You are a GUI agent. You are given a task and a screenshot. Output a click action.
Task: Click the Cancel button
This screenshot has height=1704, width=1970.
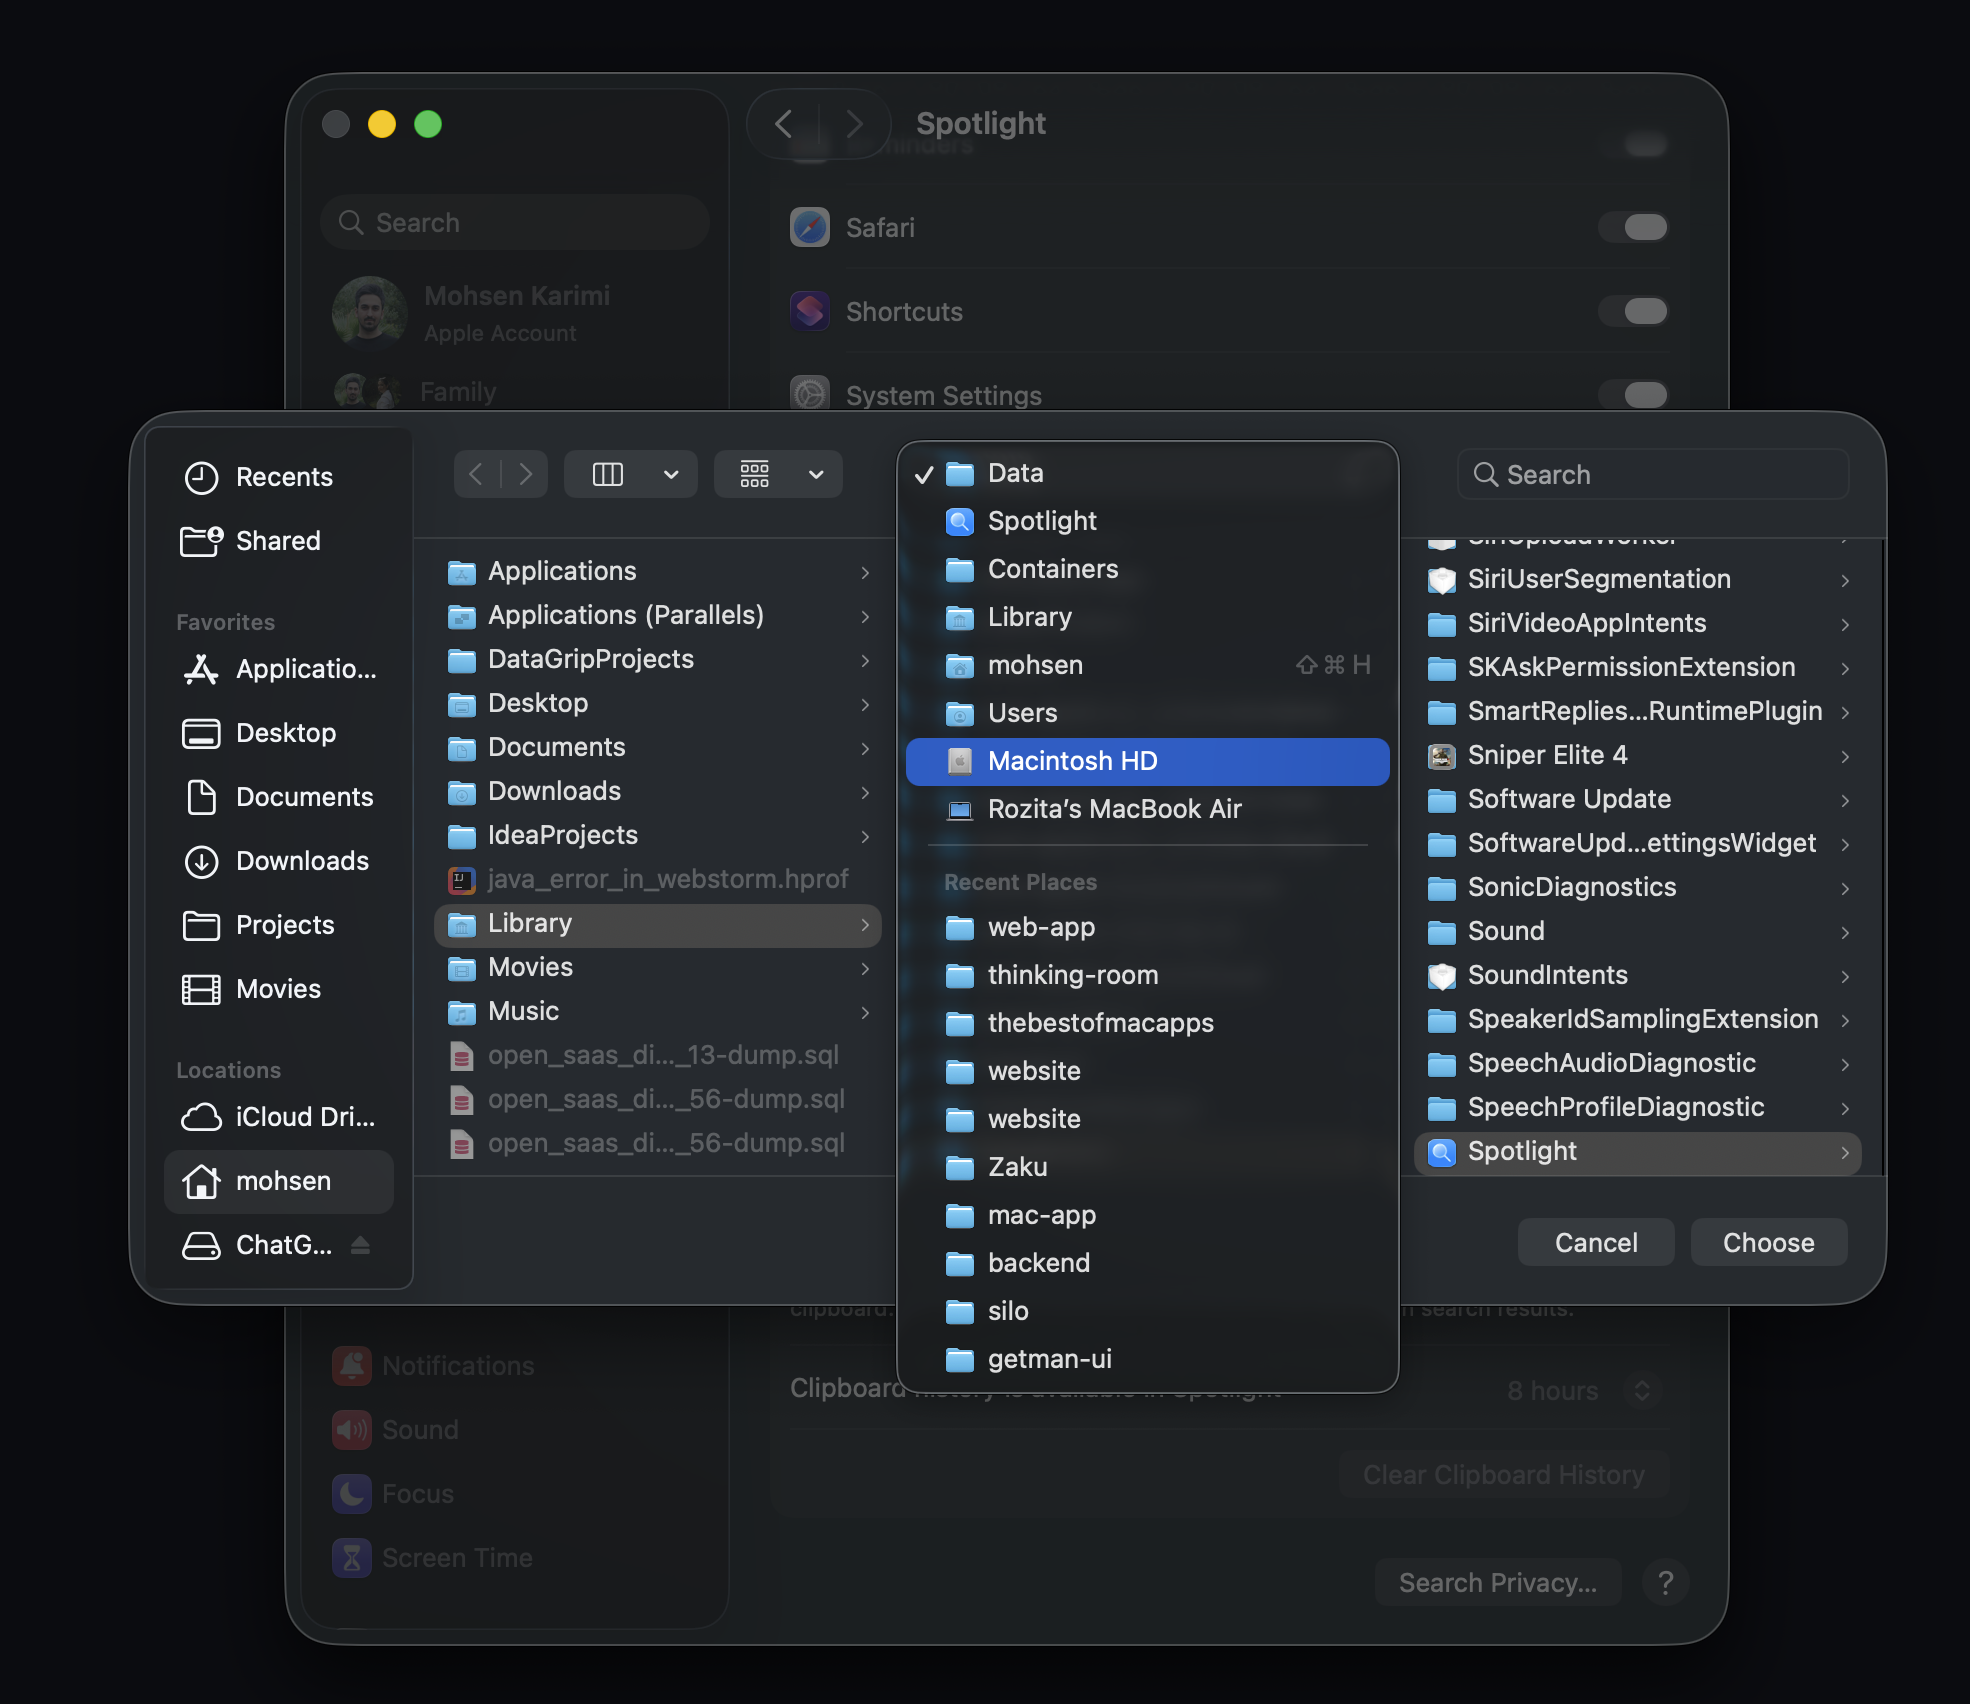tap(1596, 1242)
